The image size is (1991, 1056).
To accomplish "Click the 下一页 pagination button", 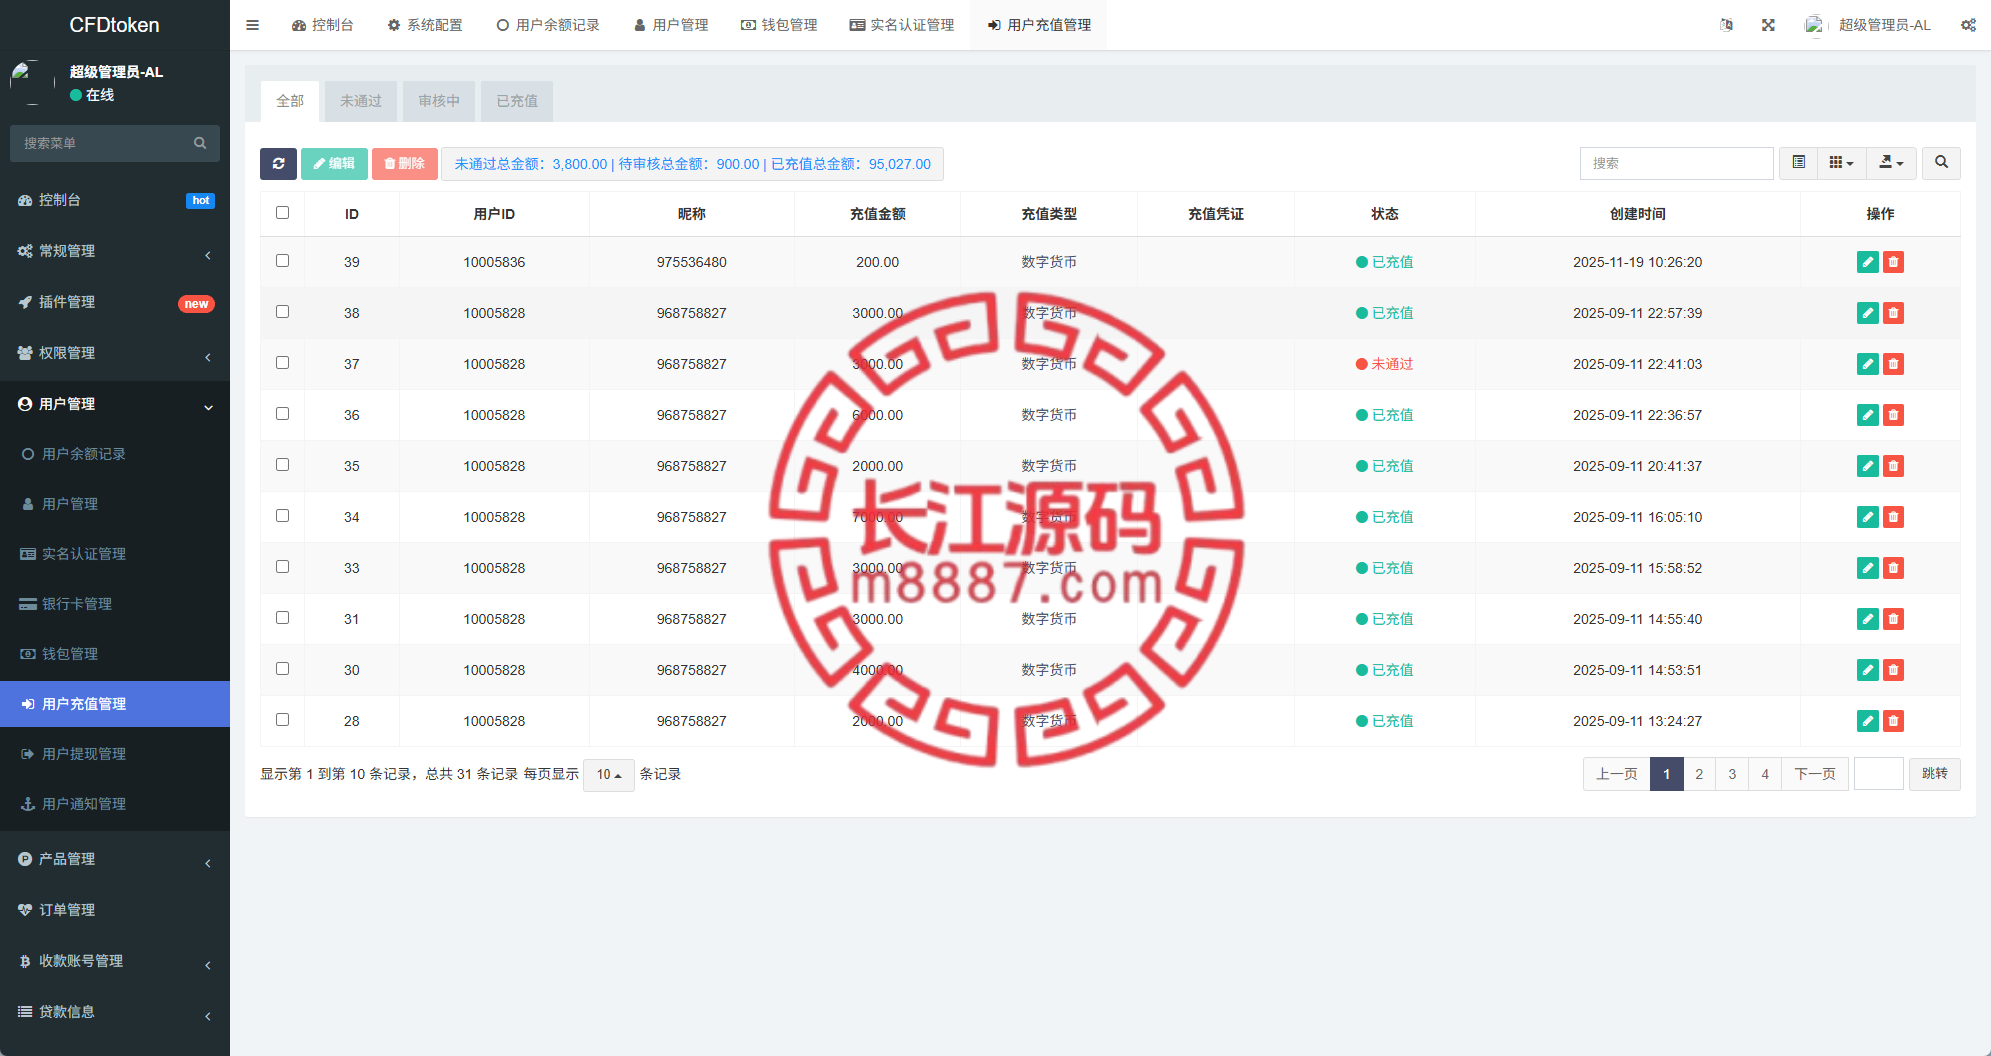I will coord(1815,774).
